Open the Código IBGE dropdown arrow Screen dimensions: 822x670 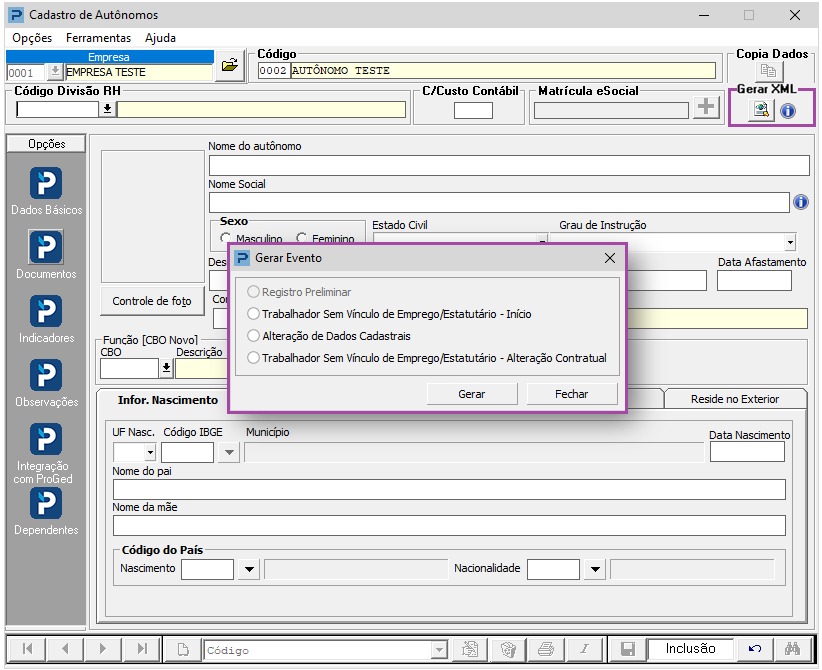229,452
